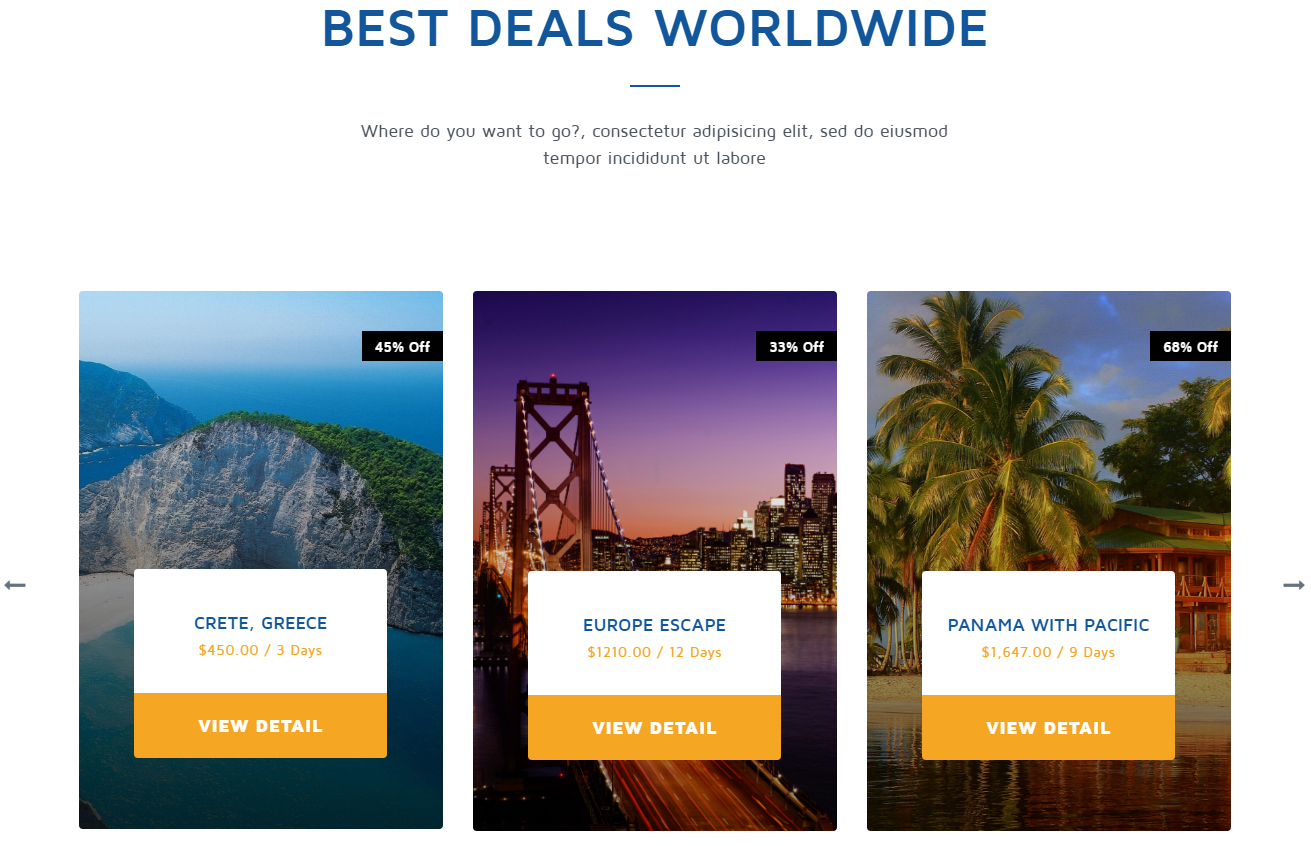This screenshot has width=1311, height=846.
Task: Click the $450.00 / 3 Days price
Action: [260, 650]
